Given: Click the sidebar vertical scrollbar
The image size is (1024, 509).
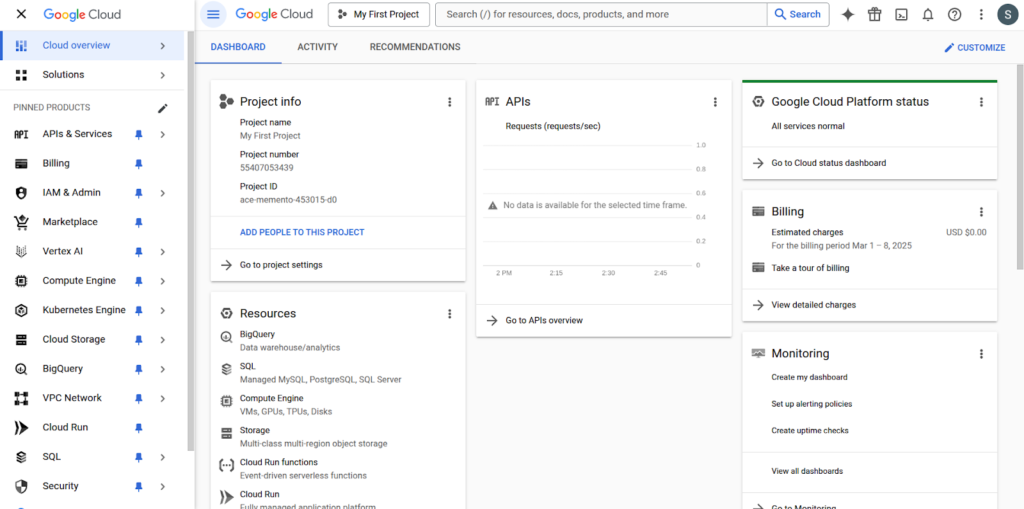Looking at the screenshot, I should (190, 240).
